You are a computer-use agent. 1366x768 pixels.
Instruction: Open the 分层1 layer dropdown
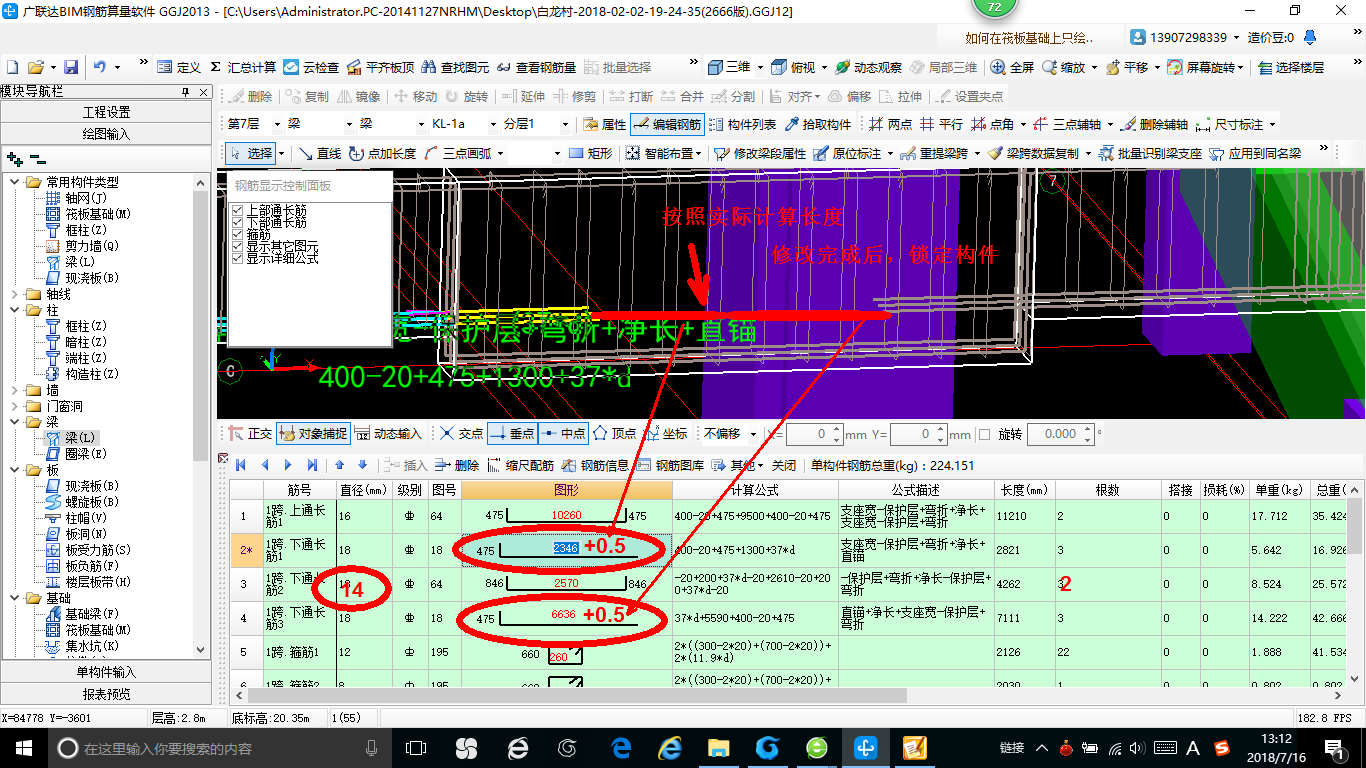[x=563, y=124]
